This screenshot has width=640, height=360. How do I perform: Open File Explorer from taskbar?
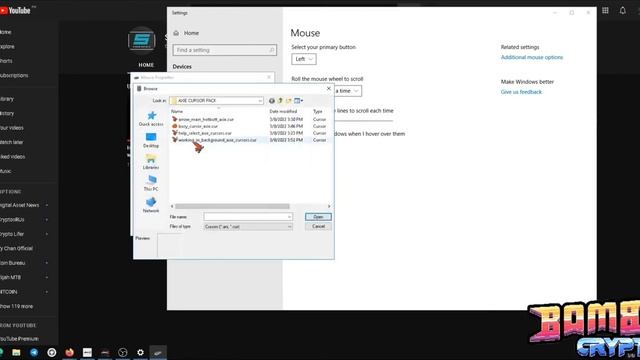[x=16, y=352]
